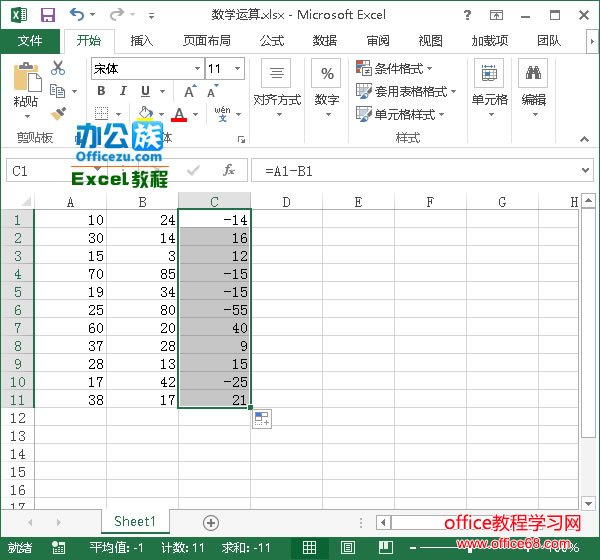Viewport: 600px width, 560px height.
Task: Open the font size 11 dropdown
Action: 237,69
